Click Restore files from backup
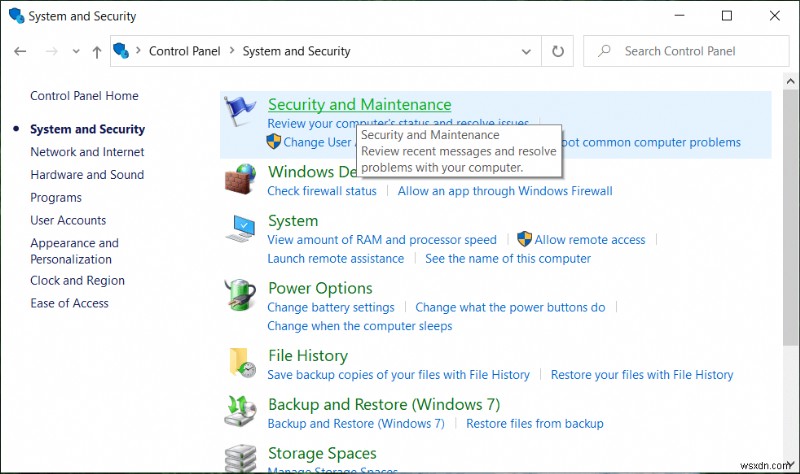 (x=535, y=423)
